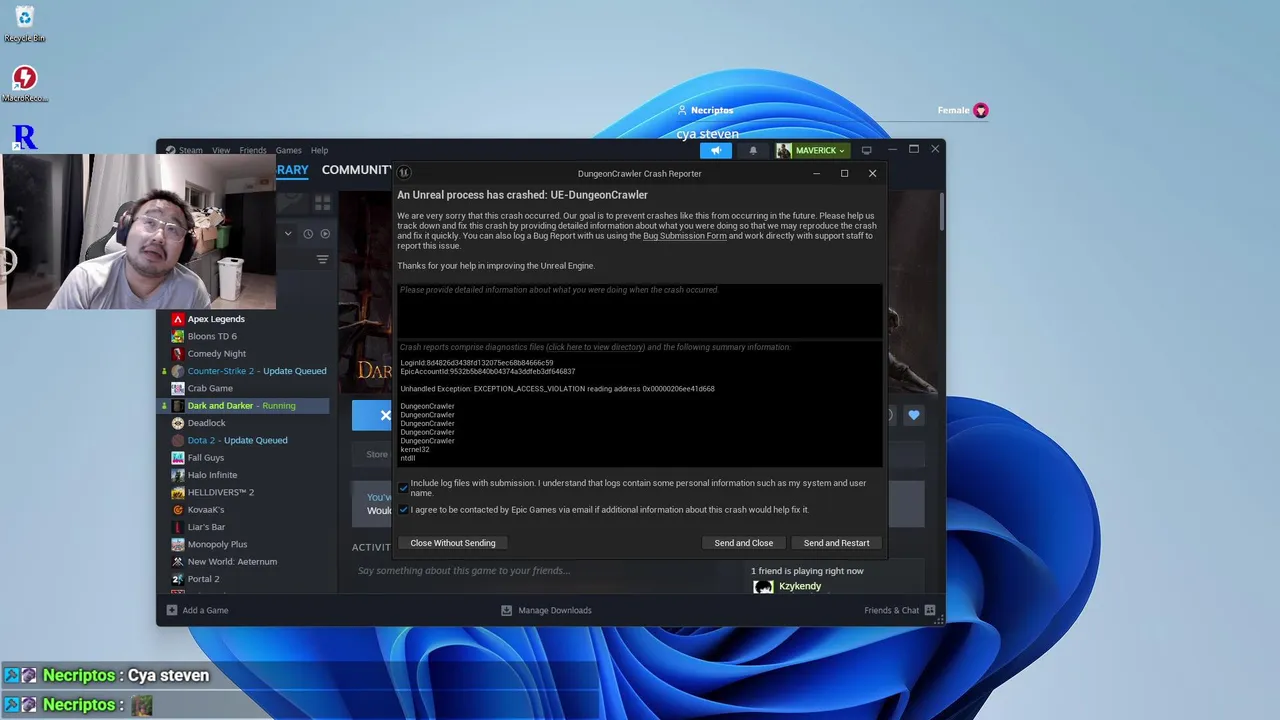Screen dimensions: 1280x720
Task: Uncheck agree to be contacted by Epic Games
Action: point(404,510)
